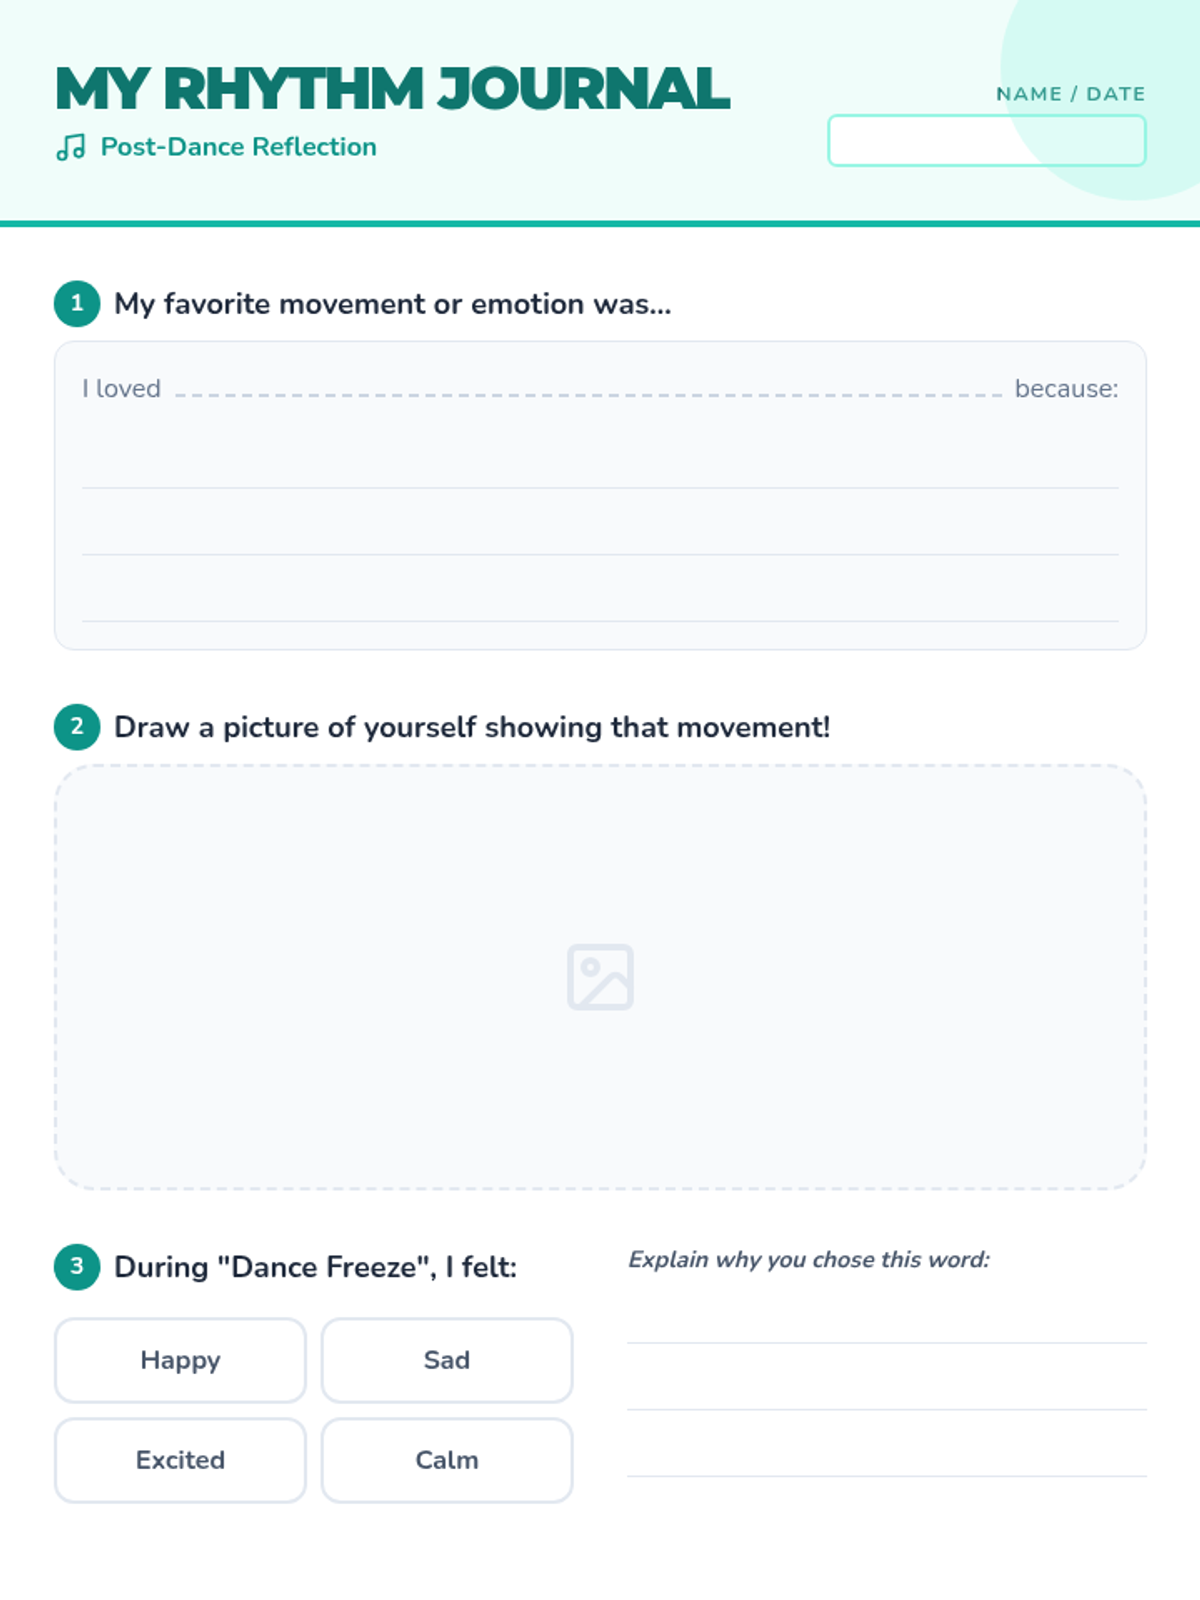The width and height of the screenshot is (1200, 1600).
Task: Choose the Calm feeling option
Action: (447, 1460)
